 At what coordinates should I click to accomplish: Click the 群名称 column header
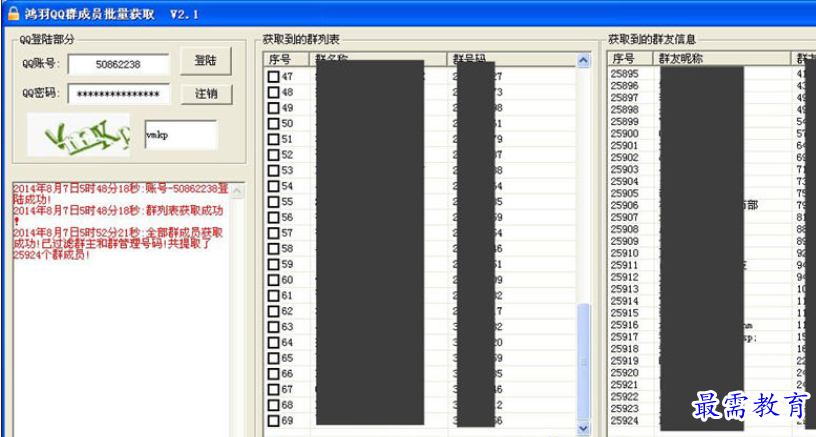pos(378,59)
